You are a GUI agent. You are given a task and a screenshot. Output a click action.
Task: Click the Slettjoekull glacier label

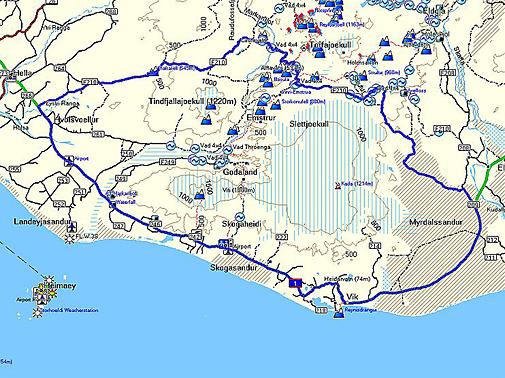click(309, 124)
